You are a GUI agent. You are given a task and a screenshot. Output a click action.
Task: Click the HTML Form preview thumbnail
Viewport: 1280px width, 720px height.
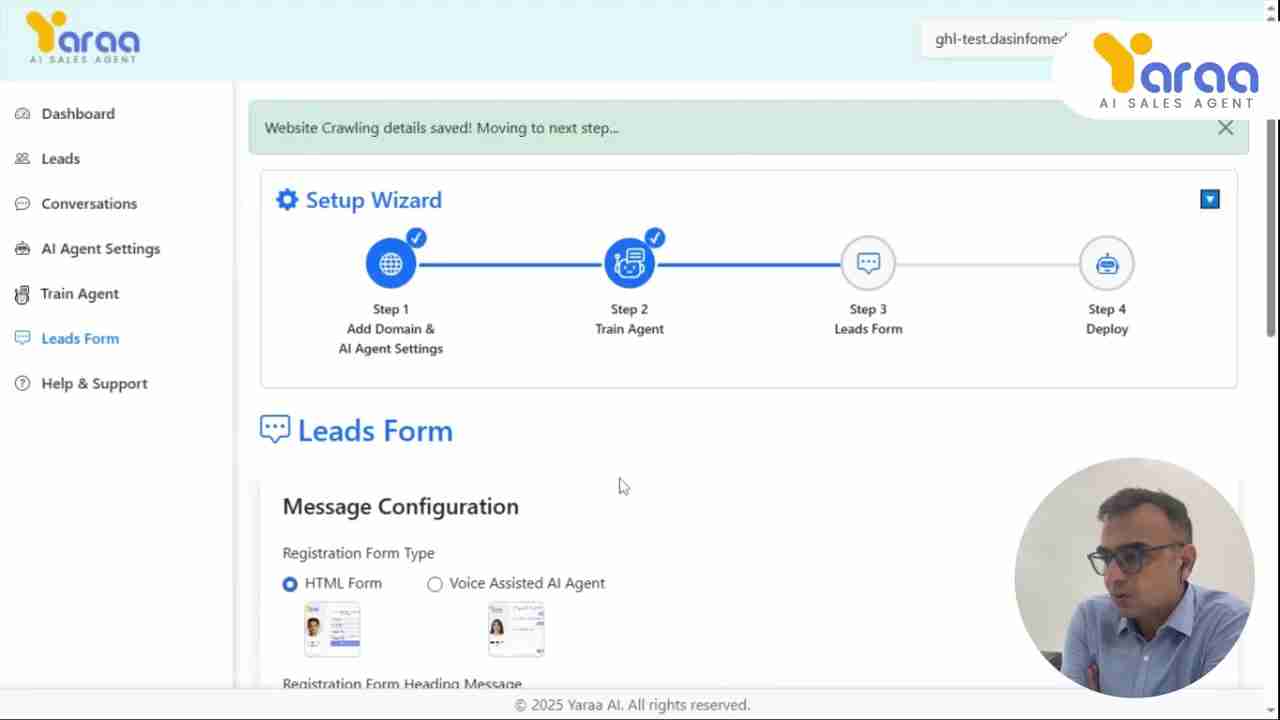click(x=332, y=630)
